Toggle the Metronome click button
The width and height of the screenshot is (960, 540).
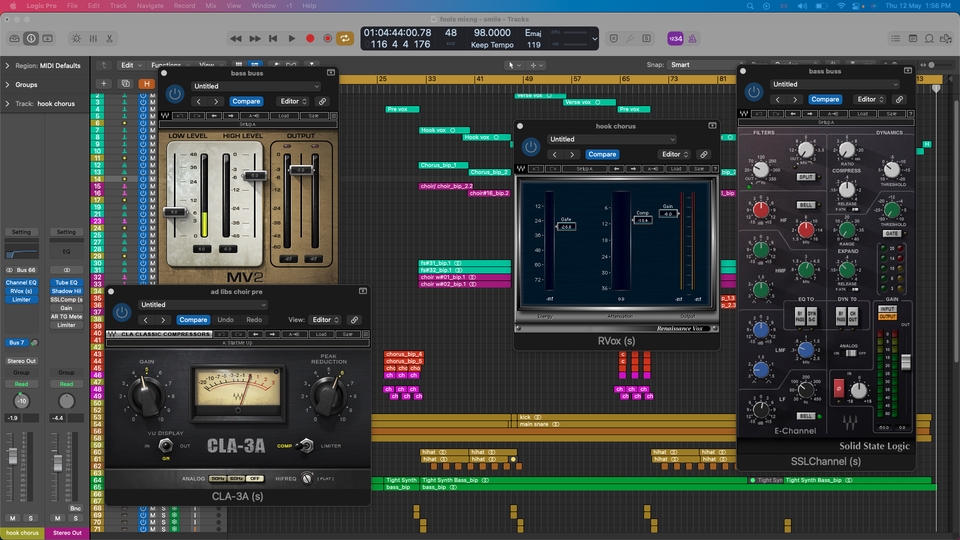(692, 39)
